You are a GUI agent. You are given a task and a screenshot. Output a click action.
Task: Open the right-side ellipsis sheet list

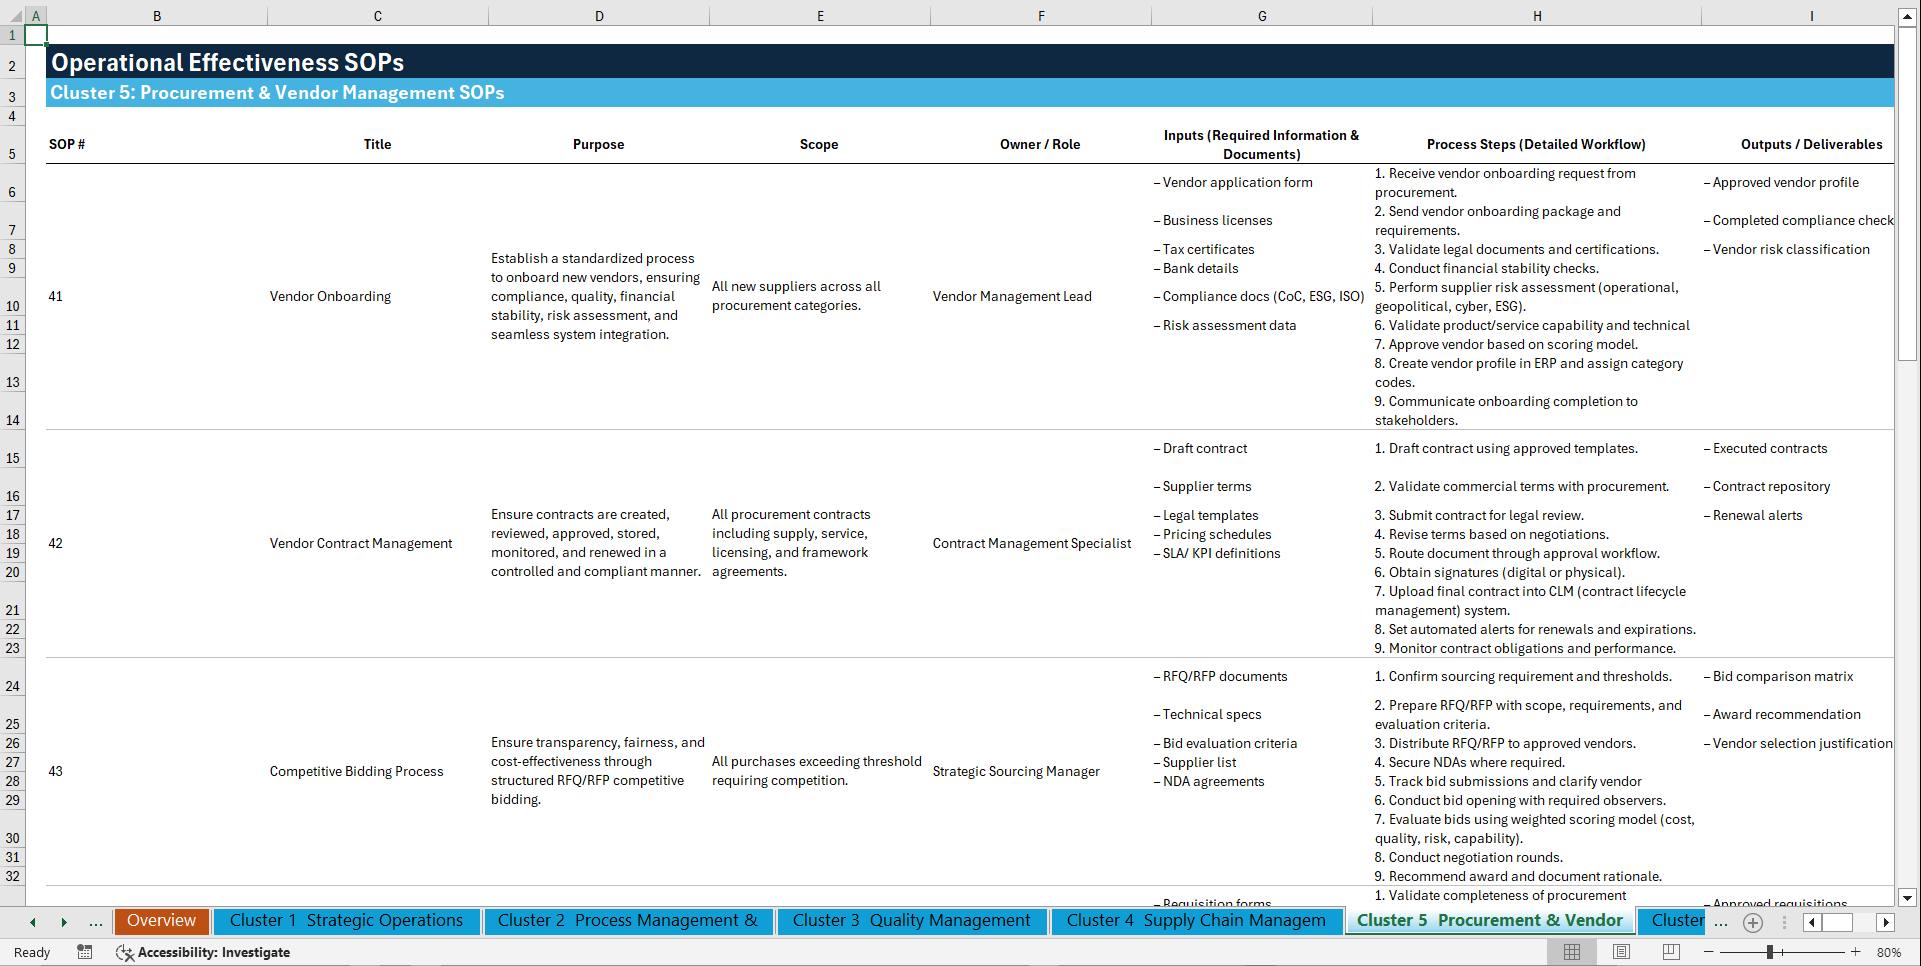click(x=1721, y=922)
